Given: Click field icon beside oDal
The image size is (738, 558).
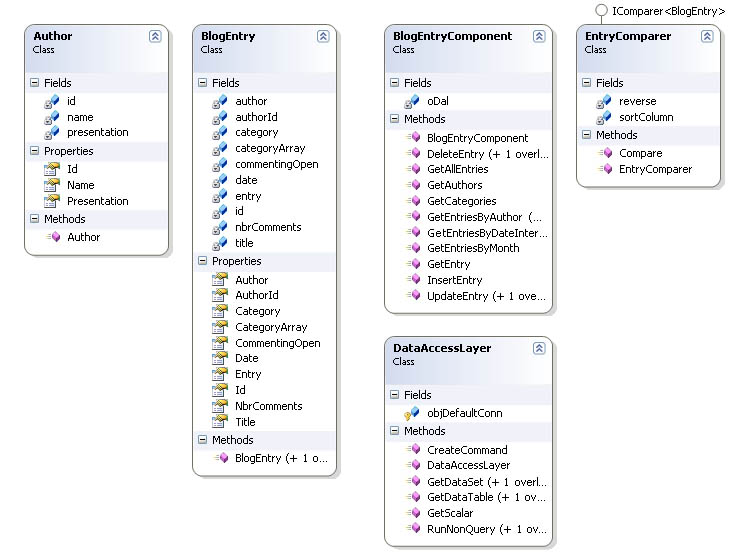Looking at the screenshot, I should click(x=412, y=101).
